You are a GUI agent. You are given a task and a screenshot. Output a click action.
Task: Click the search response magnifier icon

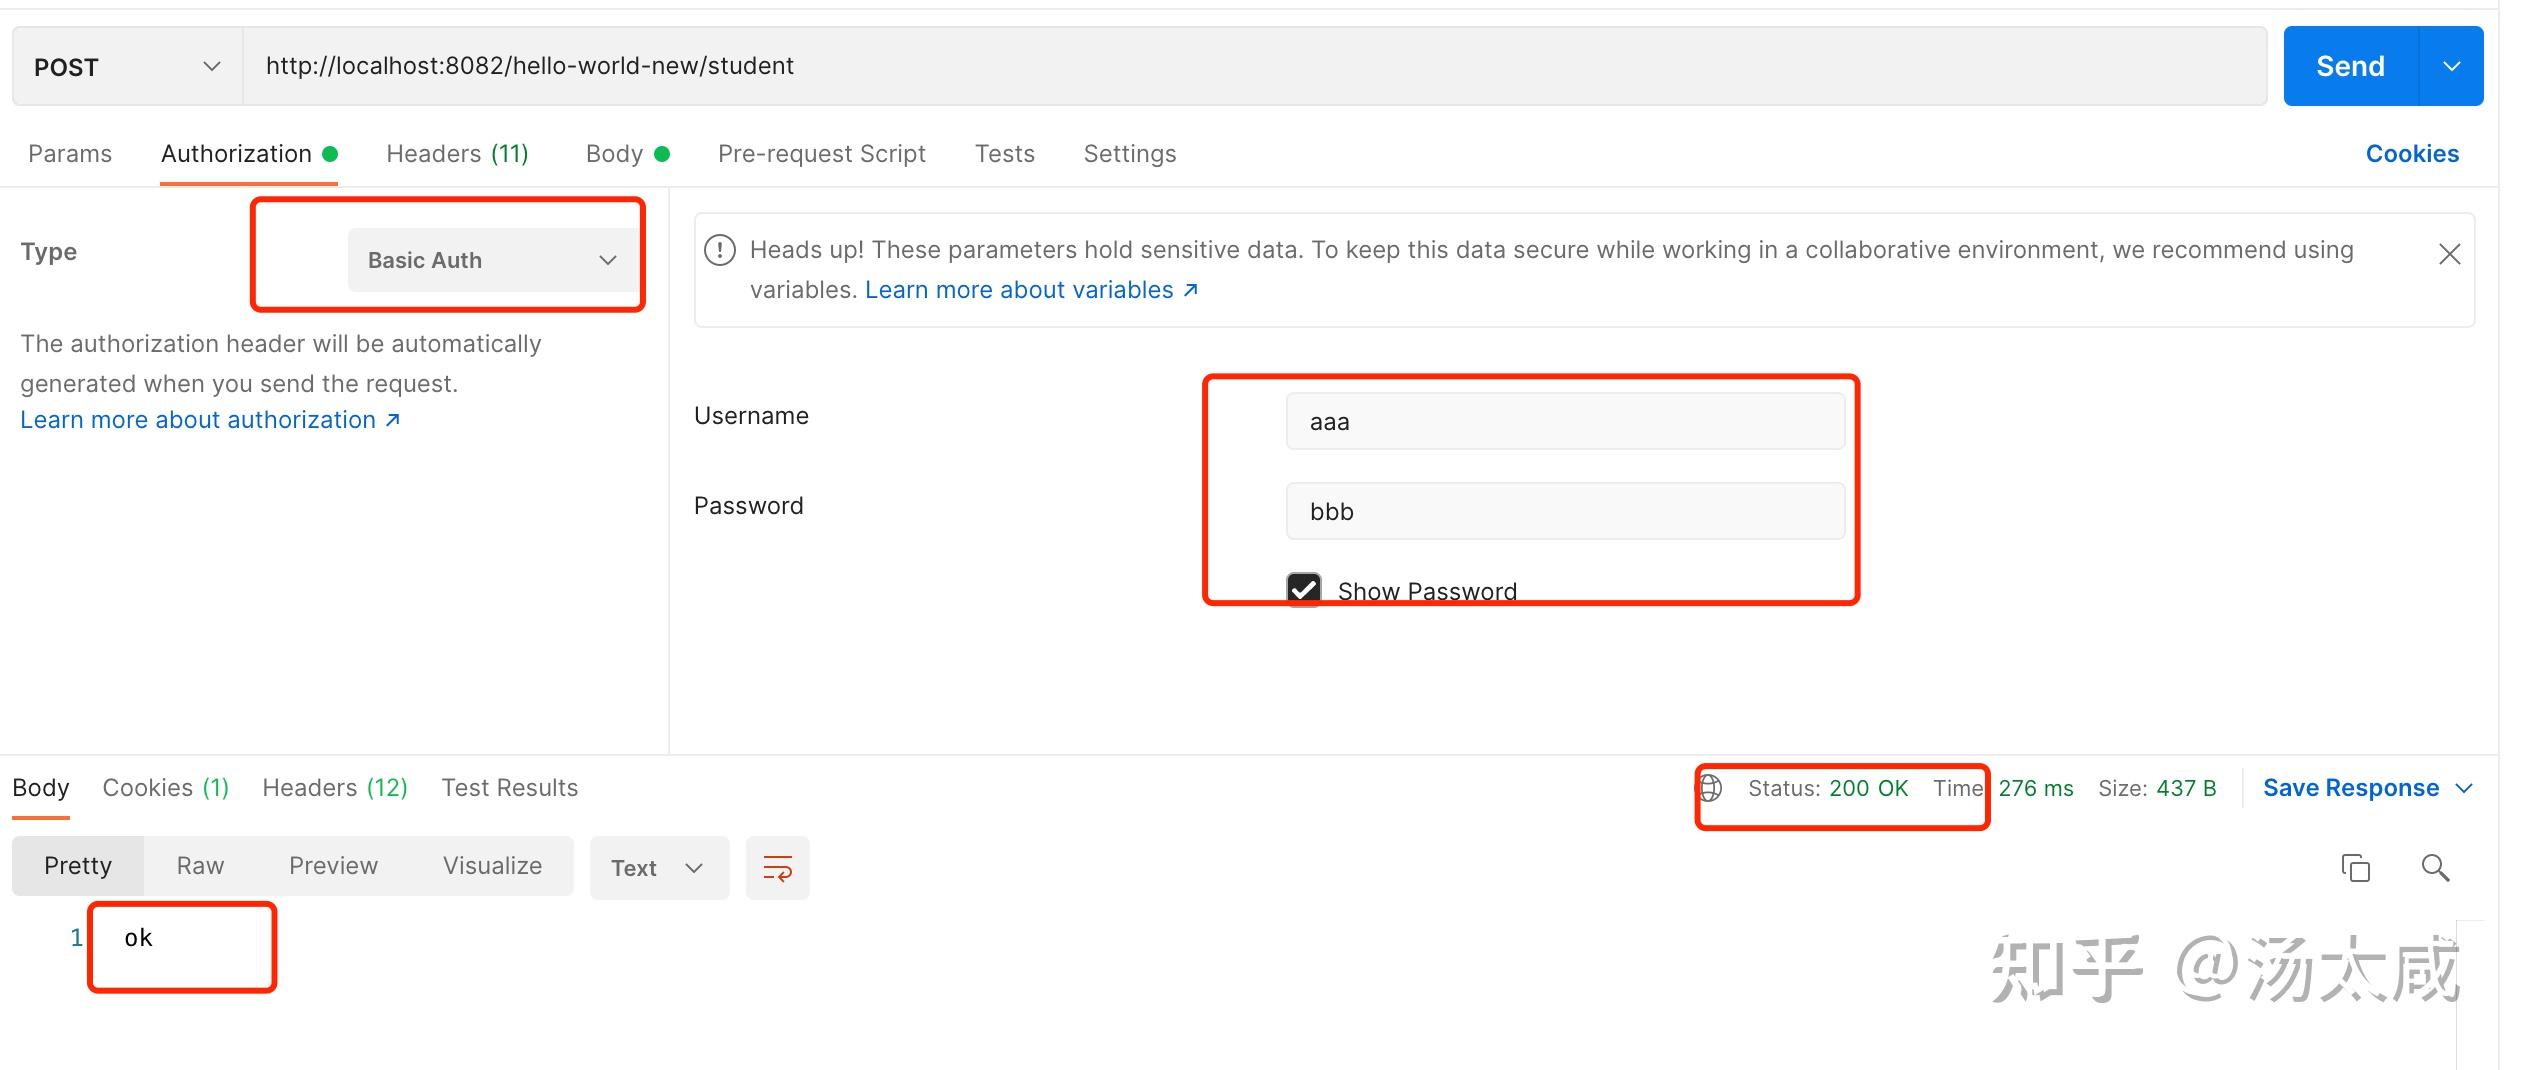tap(2435, 867)
